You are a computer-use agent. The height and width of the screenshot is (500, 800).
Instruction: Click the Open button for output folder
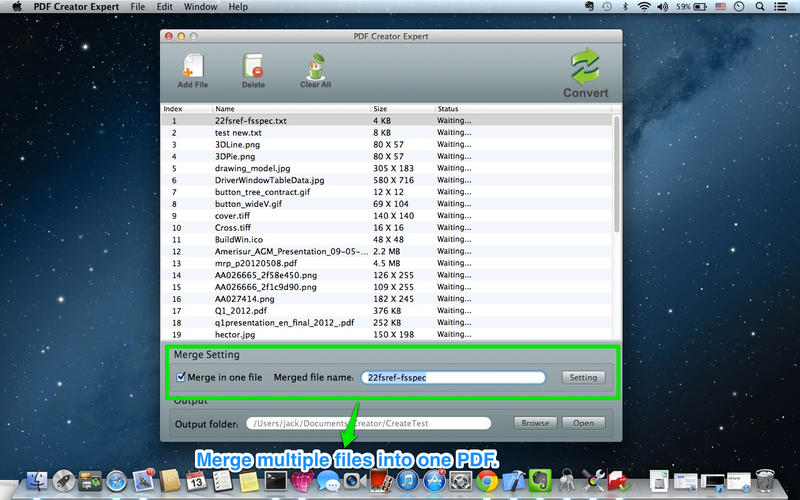click(583, 423)
